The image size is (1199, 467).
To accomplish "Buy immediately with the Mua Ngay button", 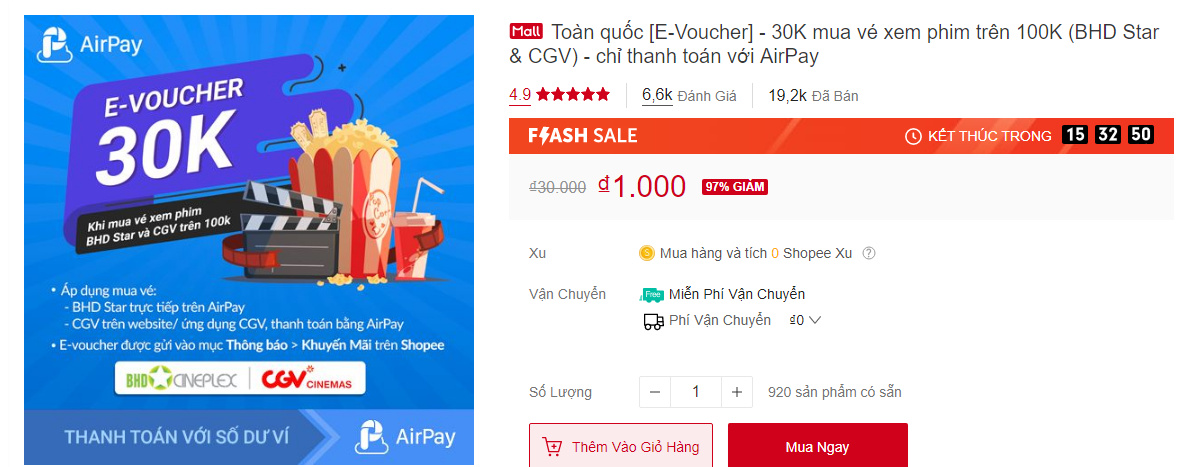I will (817, 447).
